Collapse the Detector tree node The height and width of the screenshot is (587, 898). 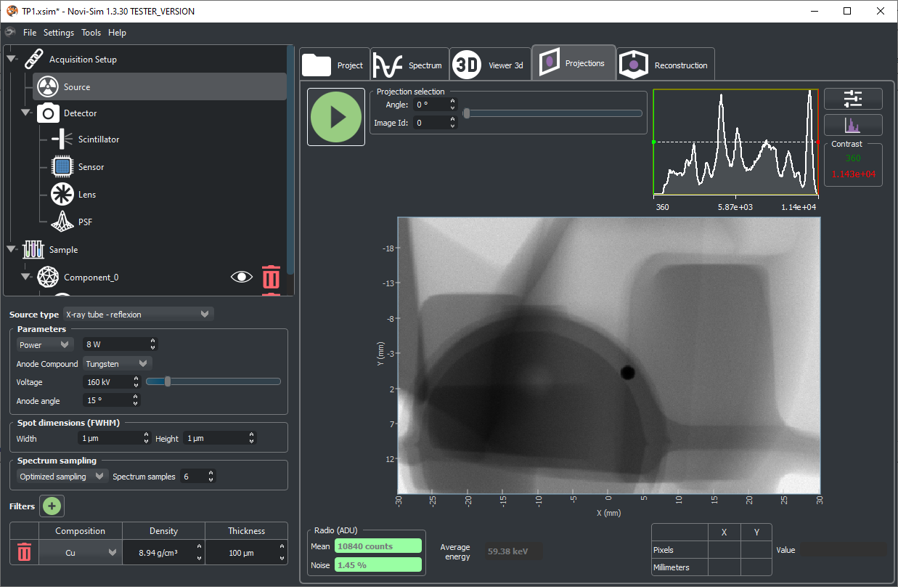[x=26, y=113]
